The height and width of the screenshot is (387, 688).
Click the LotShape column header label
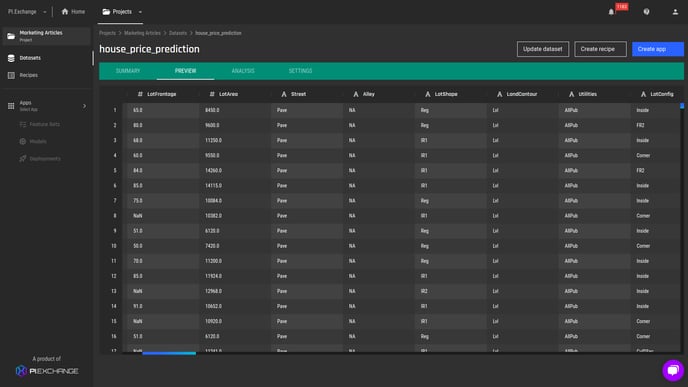[x=446, y=94]
